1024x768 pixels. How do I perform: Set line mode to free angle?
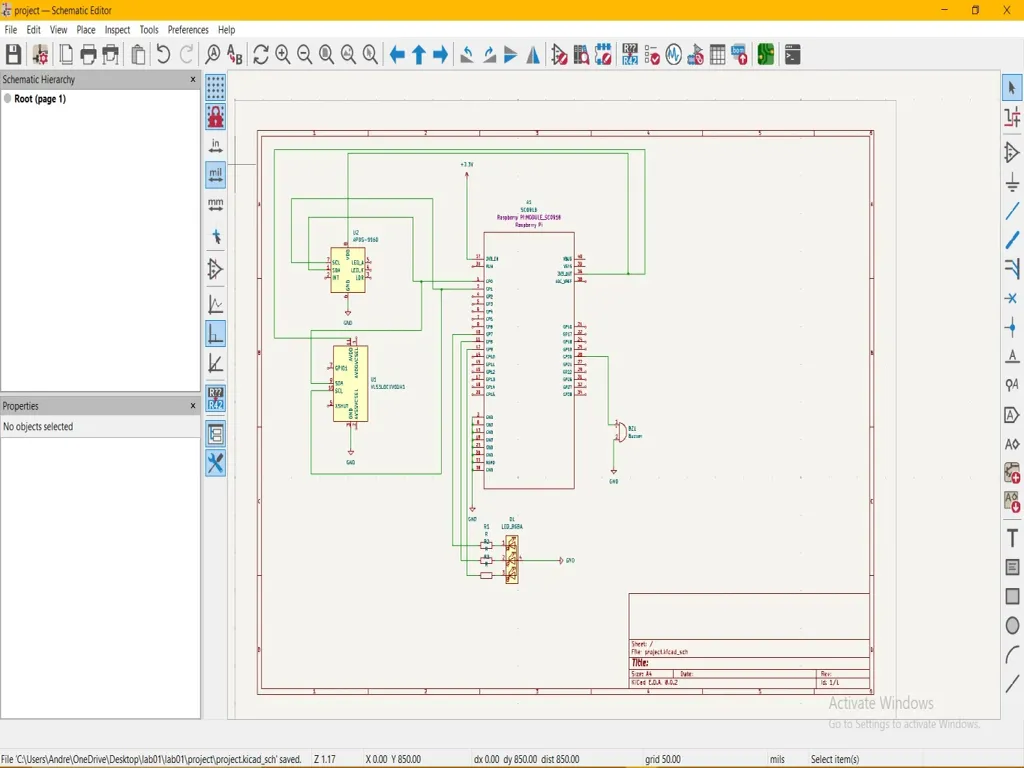pos(216,304)
